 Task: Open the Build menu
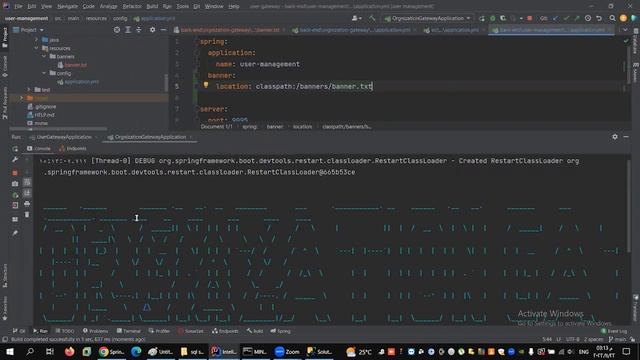(x=152, y=6)
